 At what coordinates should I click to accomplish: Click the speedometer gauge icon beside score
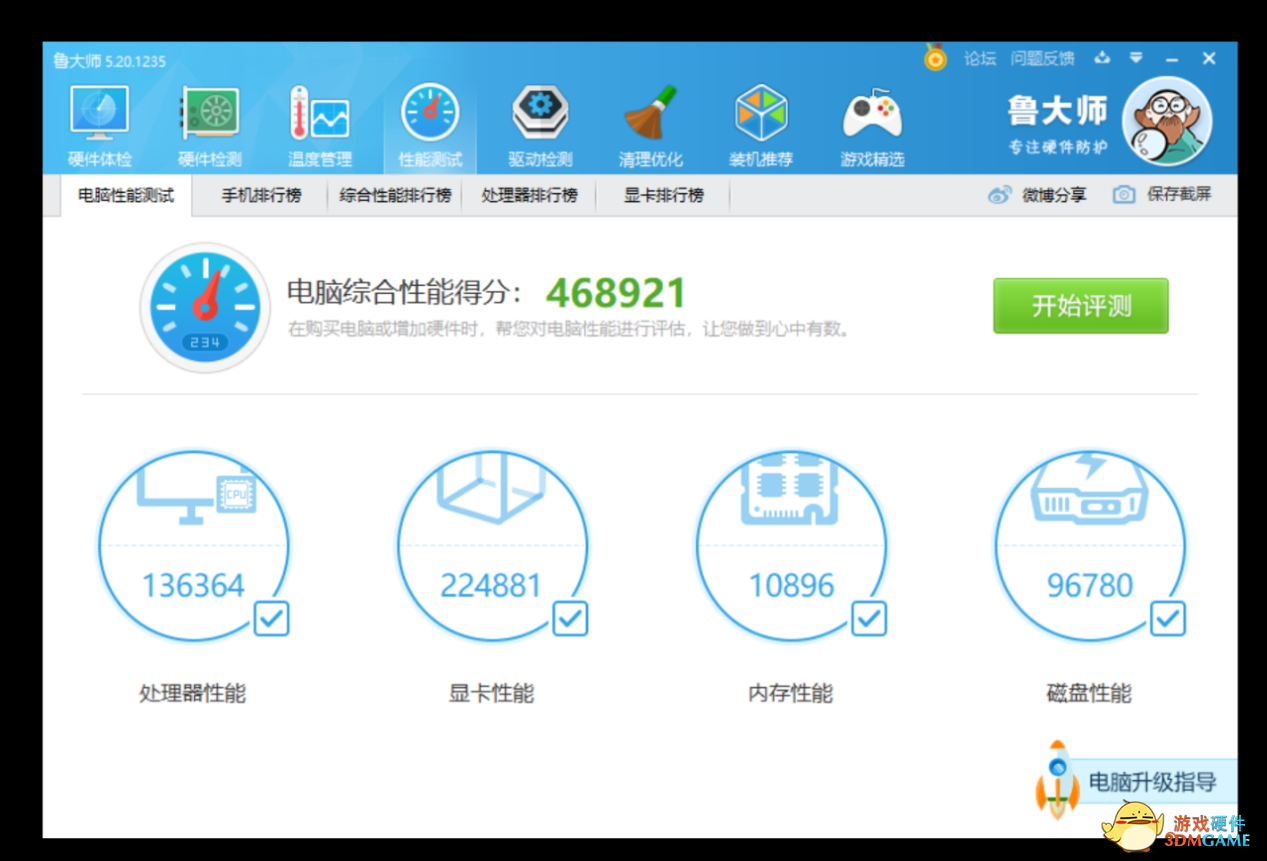point(205,307)
